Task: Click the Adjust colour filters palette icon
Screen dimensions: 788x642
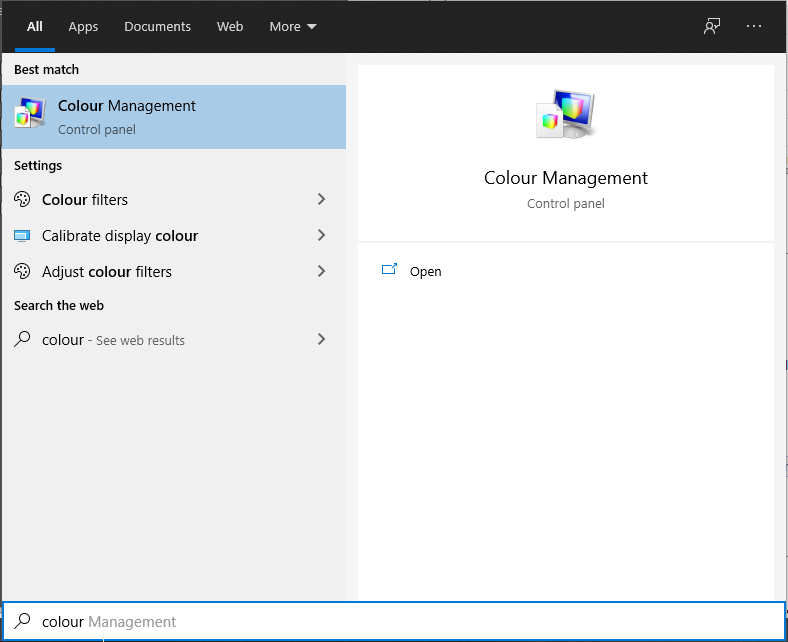Action: point(23,272)
